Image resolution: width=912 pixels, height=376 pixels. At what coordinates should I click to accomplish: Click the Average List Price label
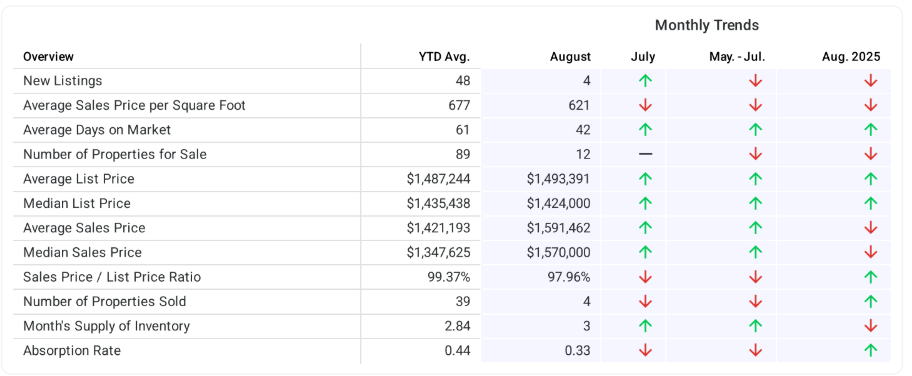pos(79,179)
